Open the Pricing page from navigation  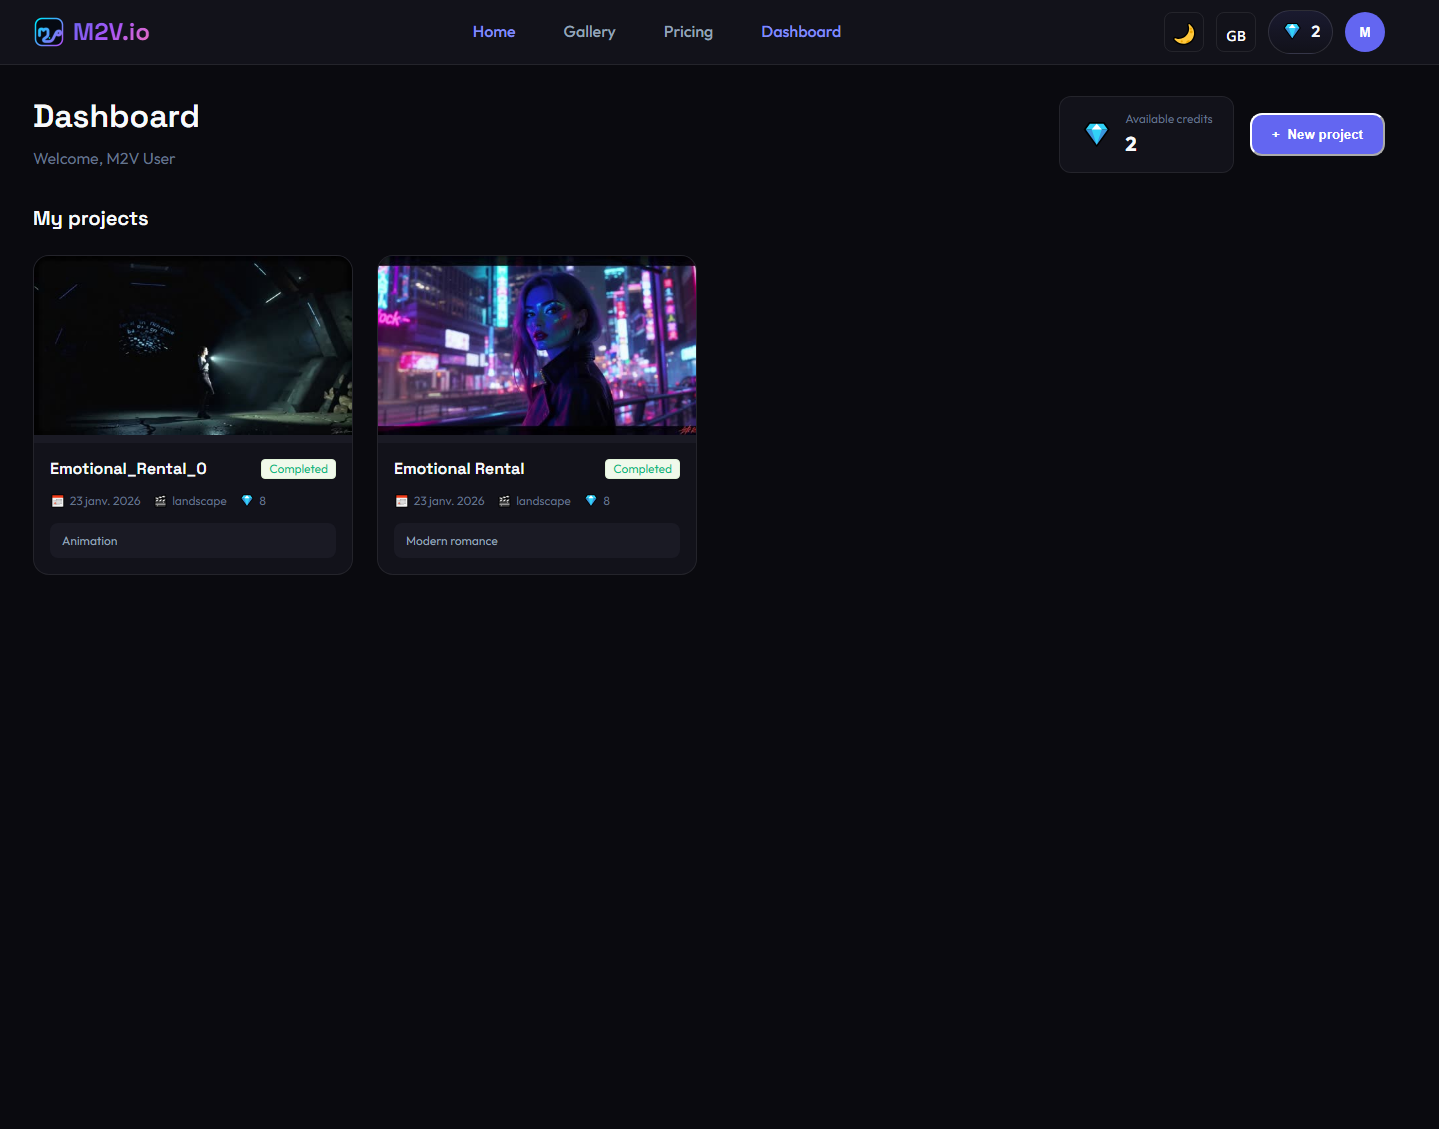point(688,31)
